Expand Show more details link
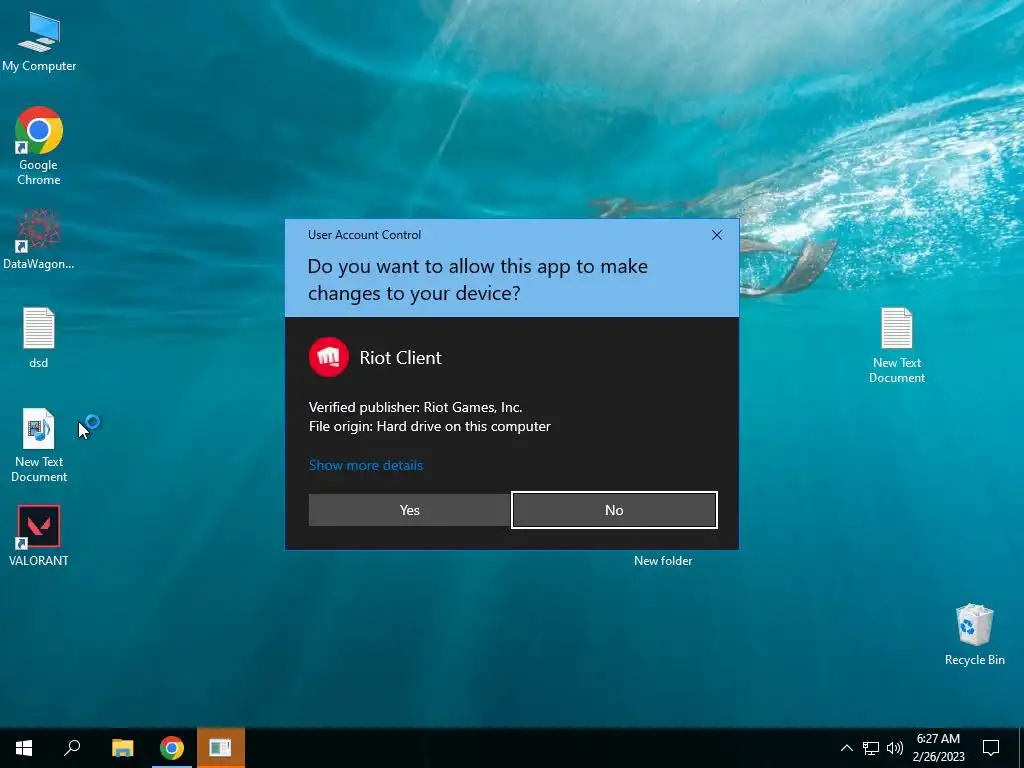This screenshot has width=1024, height=768. click(366, 465)
